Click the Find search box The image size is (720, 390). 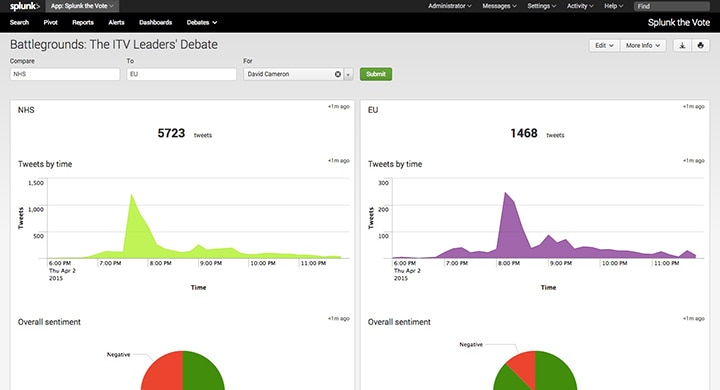click(x=671, y=6)
